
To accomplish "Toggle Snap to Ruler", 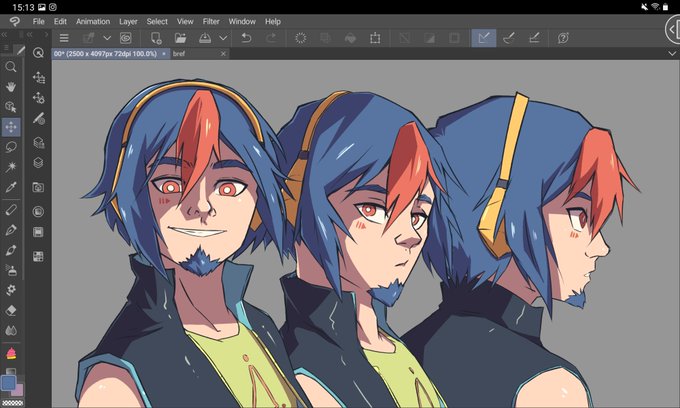I will point(484,38).
